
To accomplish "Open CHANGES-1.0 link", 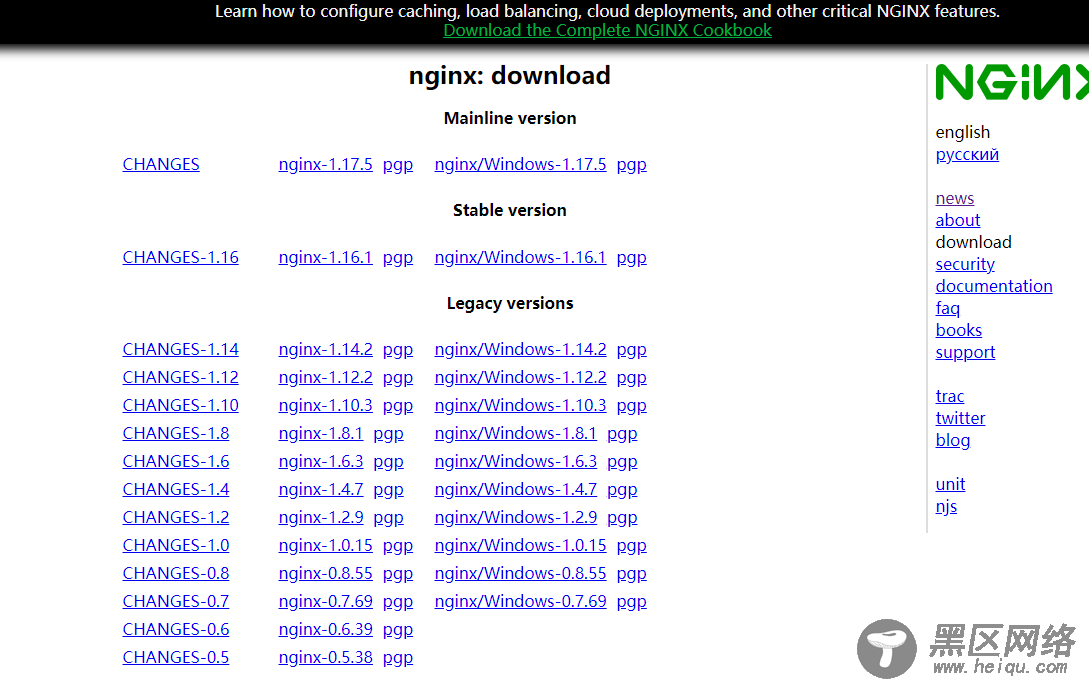I will [176, 545].
